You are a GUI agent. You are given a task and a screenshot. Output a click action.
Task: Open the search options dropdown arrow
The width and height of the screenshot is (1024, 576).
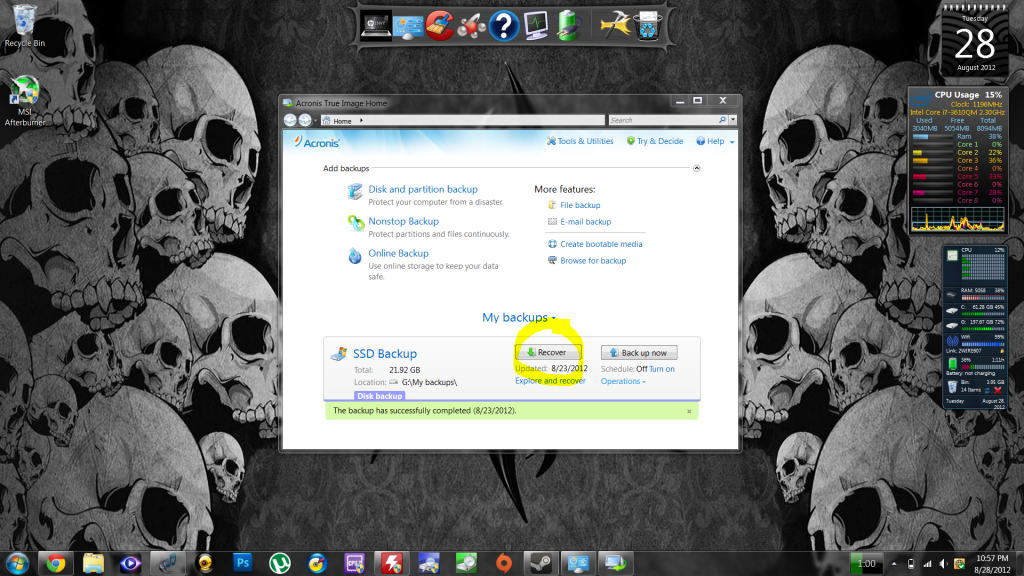point(733,120)
